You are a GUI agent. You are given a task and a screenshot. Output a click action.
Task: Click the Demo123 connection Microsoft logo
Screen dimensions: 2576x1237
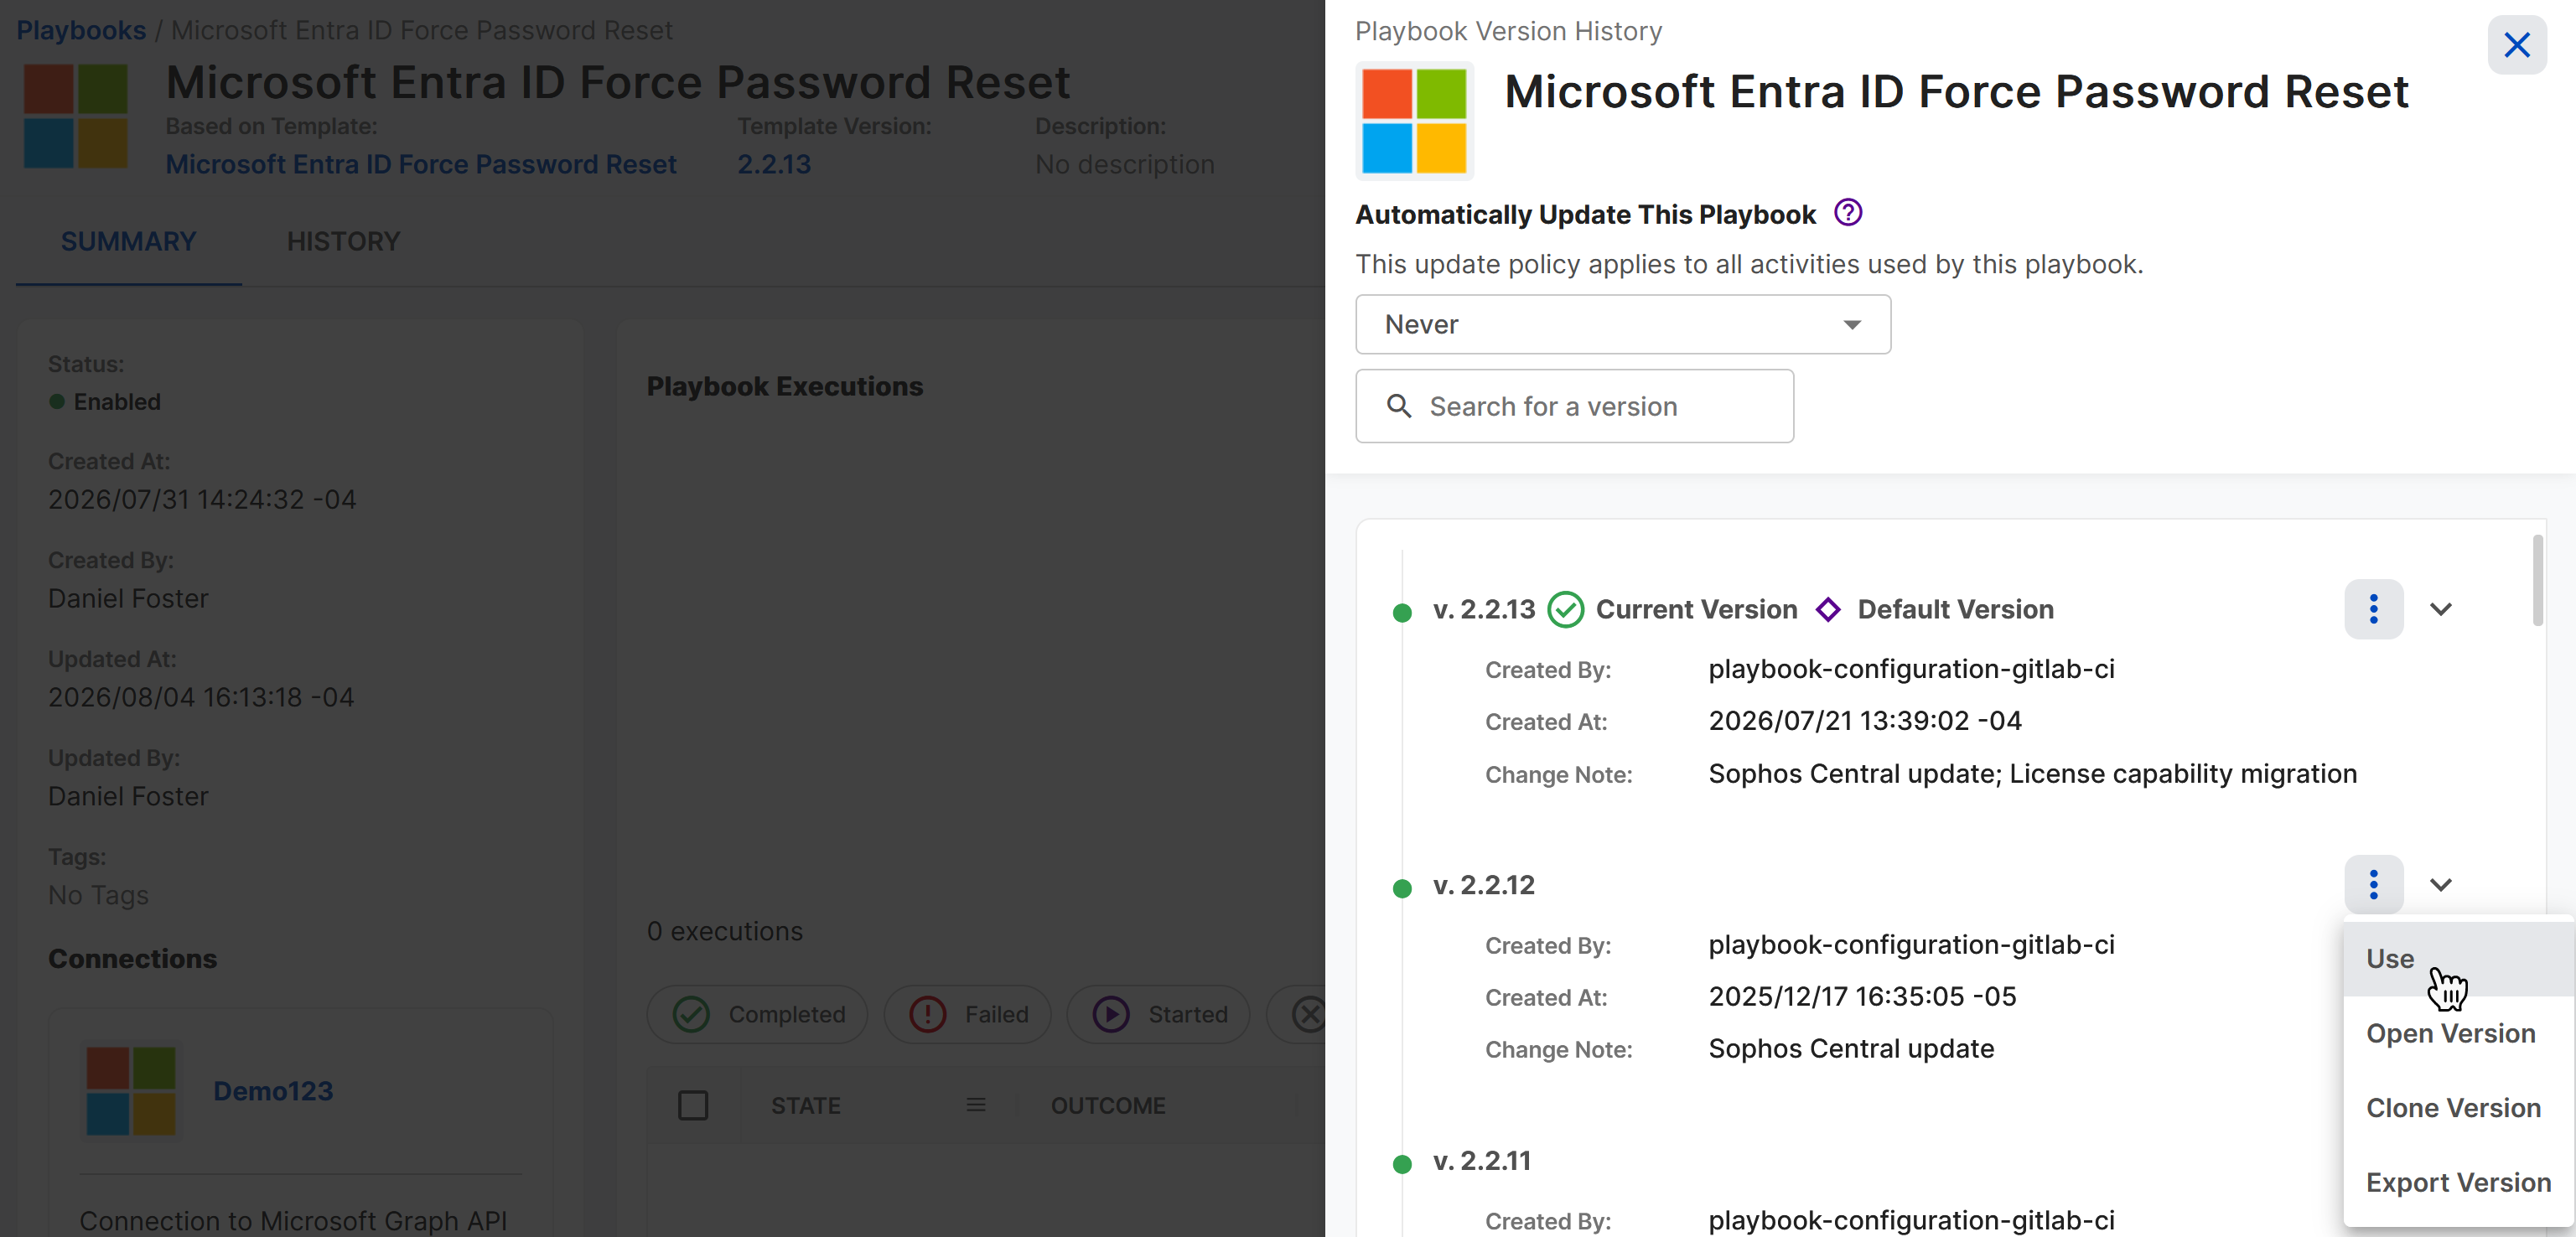(131, 1090)
